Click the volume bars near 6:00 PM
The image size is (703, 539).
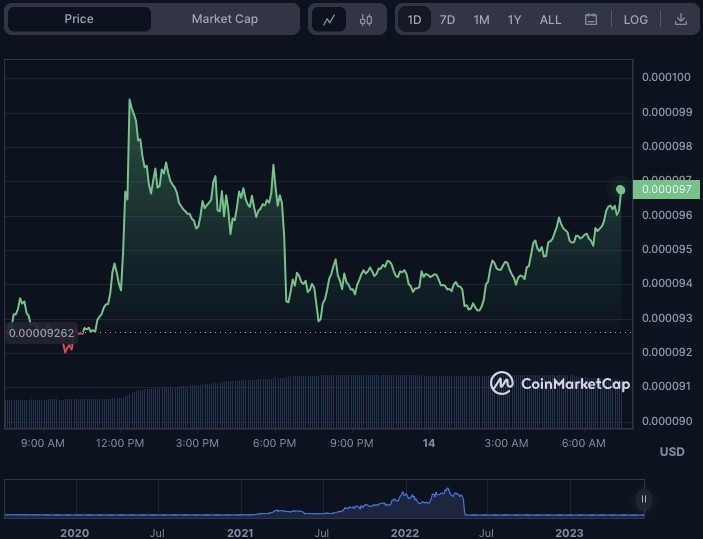point(274,403)
